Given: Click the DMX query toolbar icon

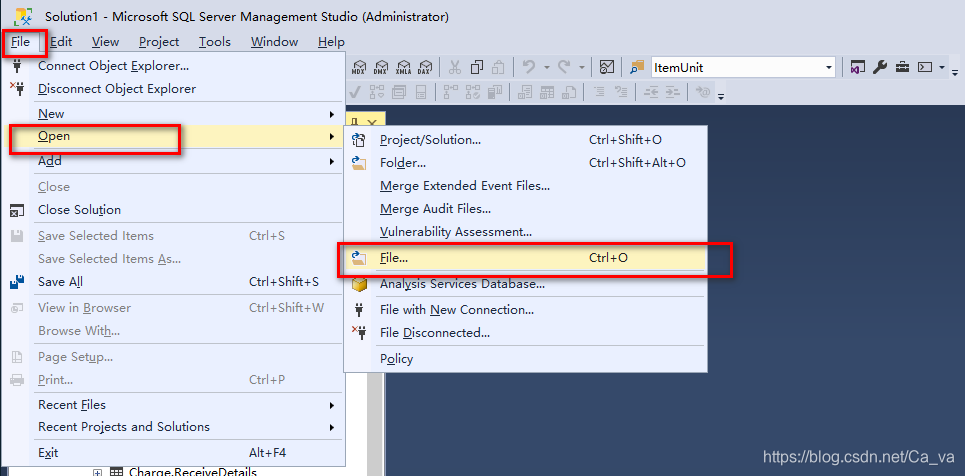Looking at the screenshot, I should (x=381, y=67).
